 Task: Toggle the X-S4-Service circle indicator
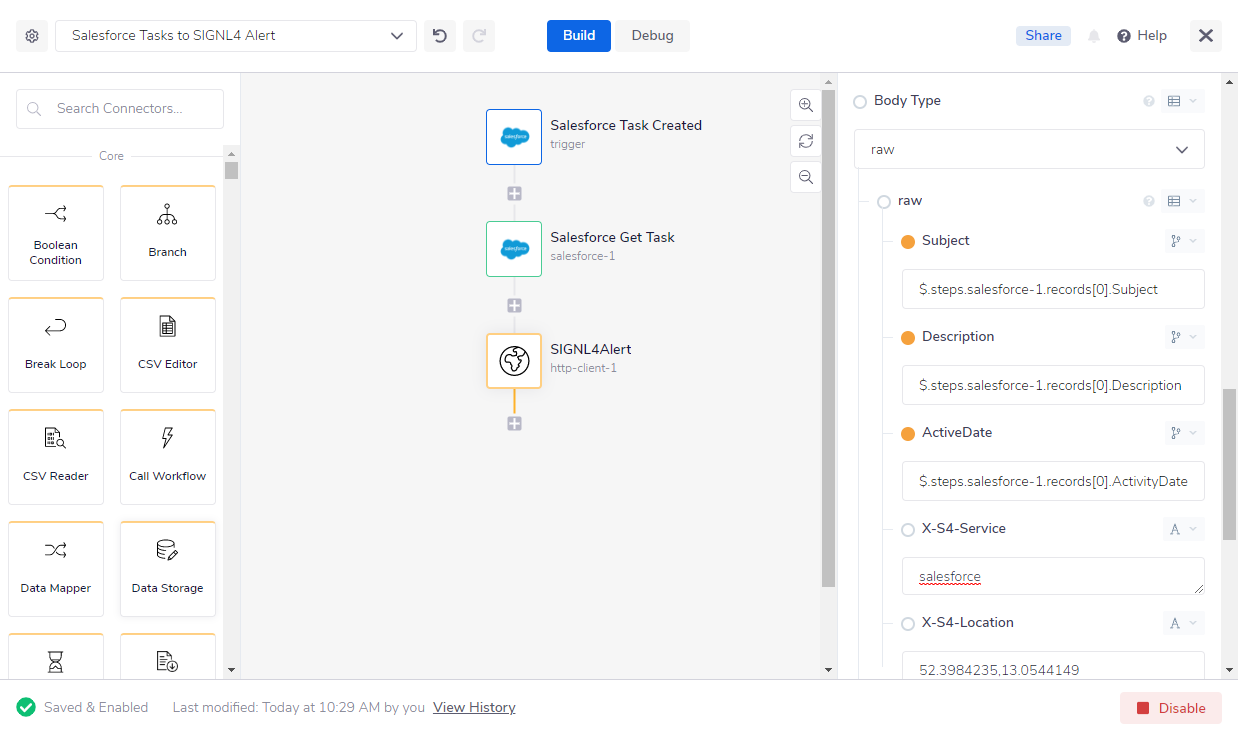click(908, 530)
